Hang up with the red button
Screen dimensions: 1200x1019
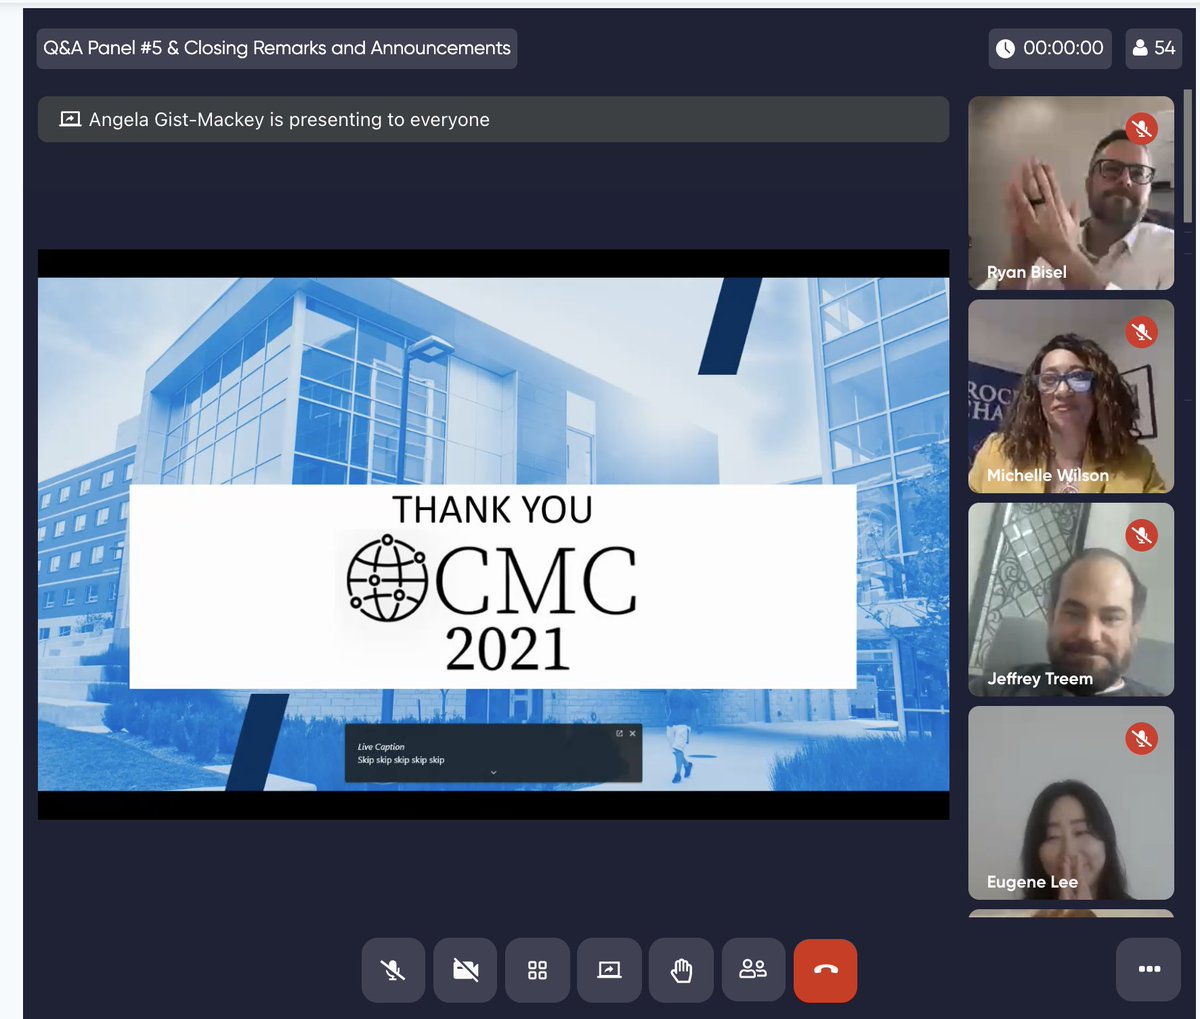coord(825,970)
